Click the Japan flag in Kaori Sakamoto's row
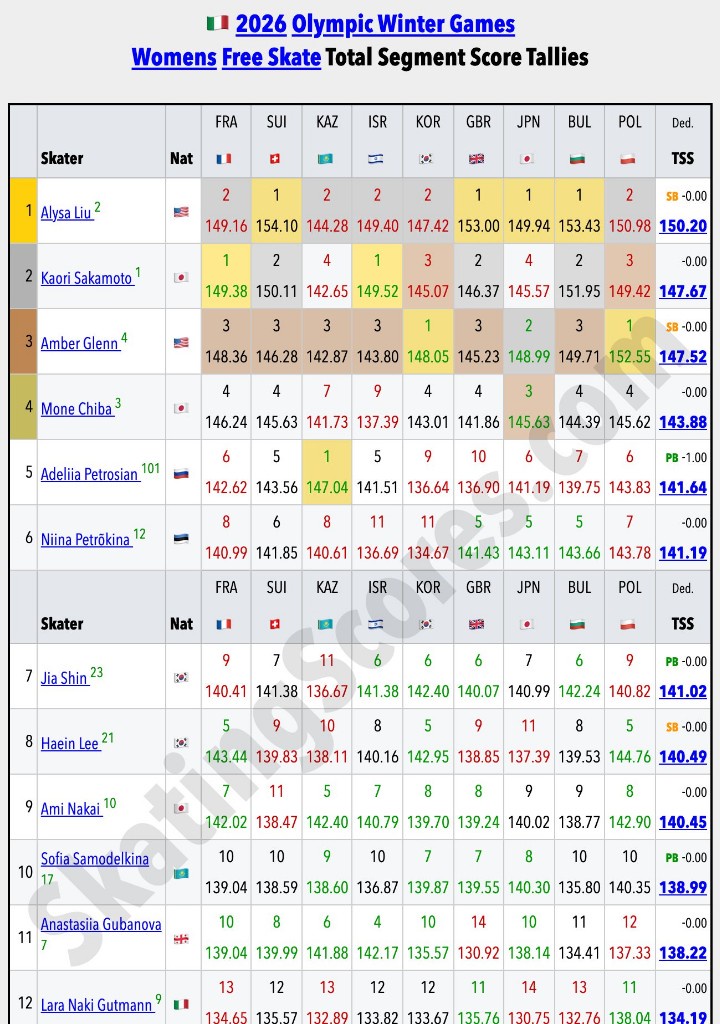720x1024 pixels. pos(181,277)
